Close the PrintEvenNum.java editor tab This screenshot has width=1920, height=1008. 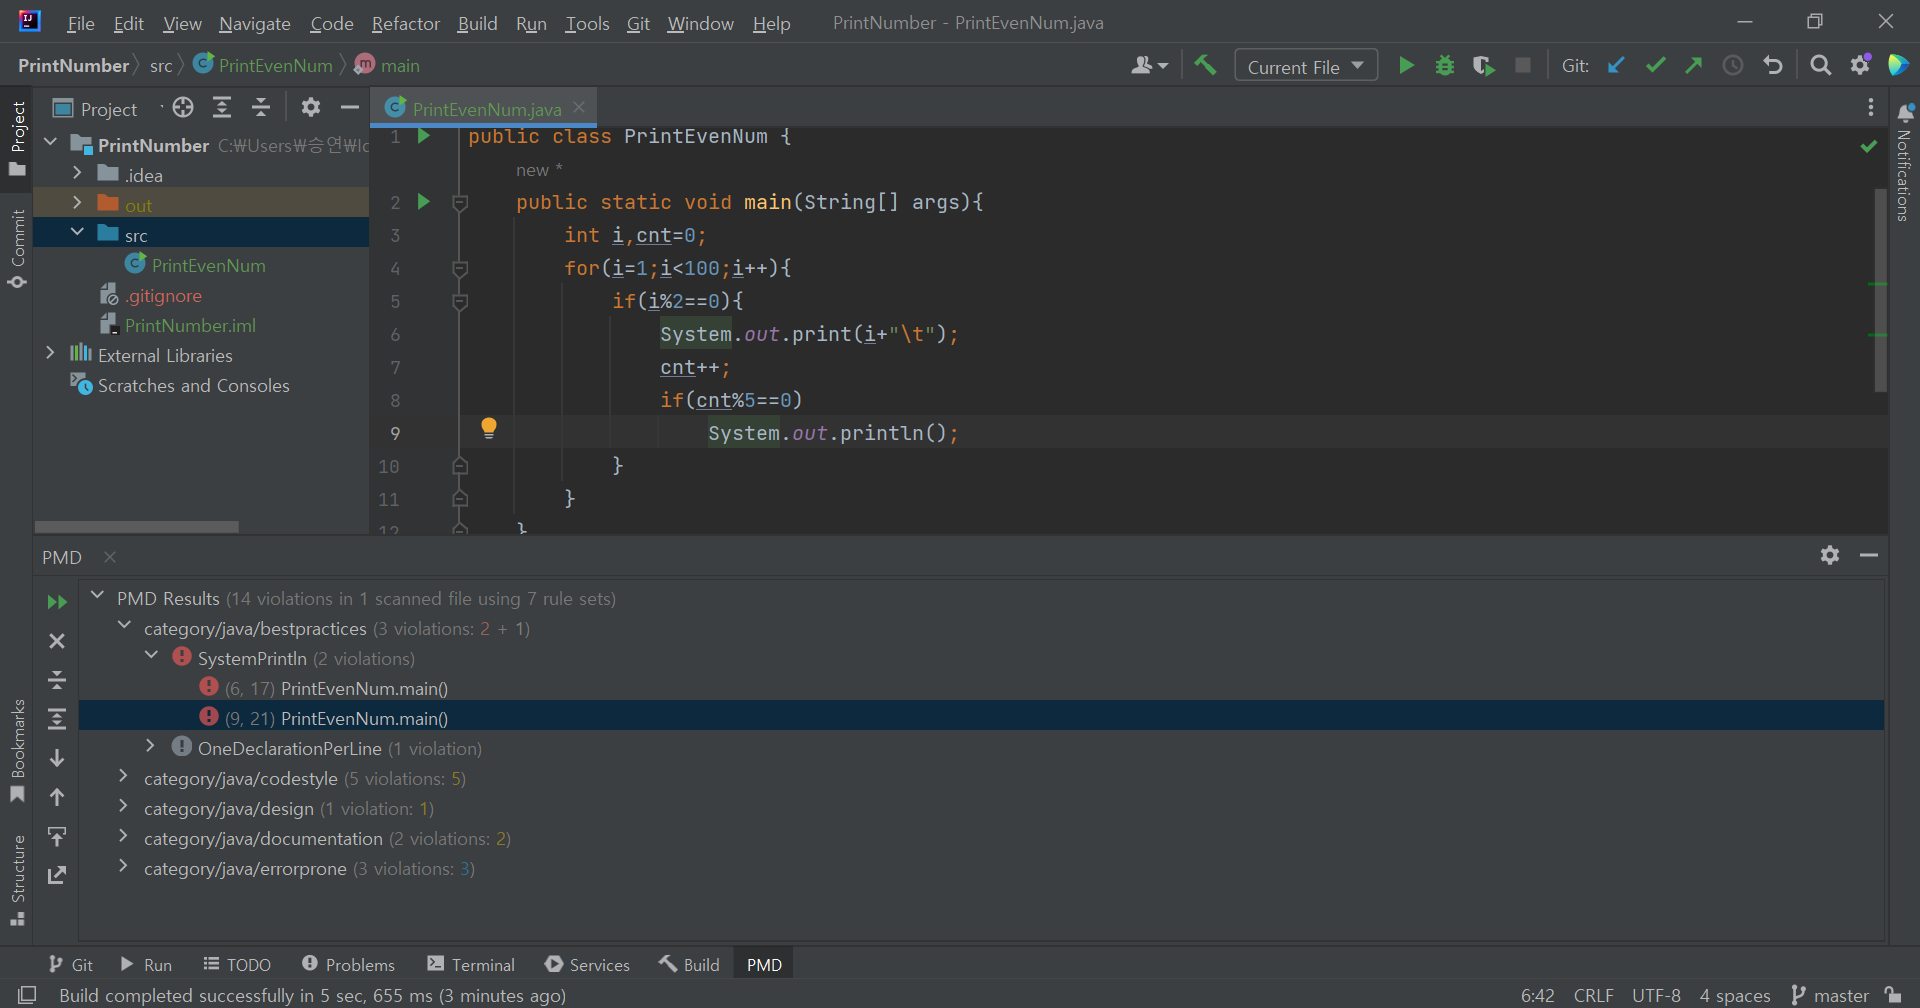579,107
